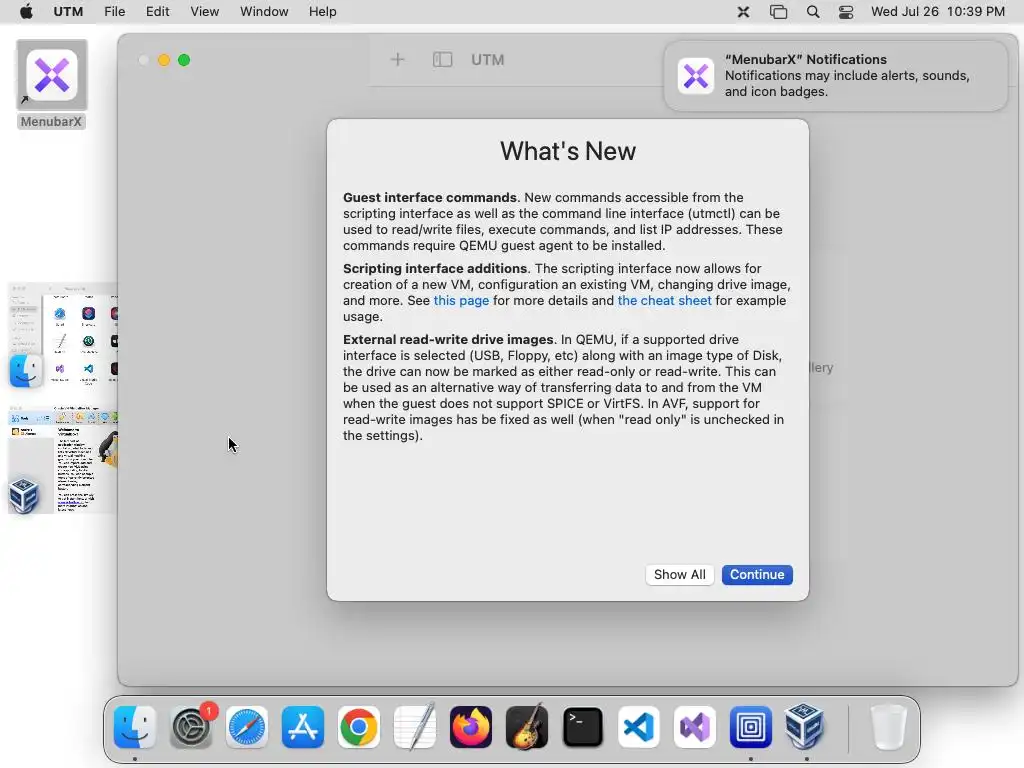The image size is (1024, 768).
Task: Open Visual Studio from the Dock
Action: tap(695, 727)
